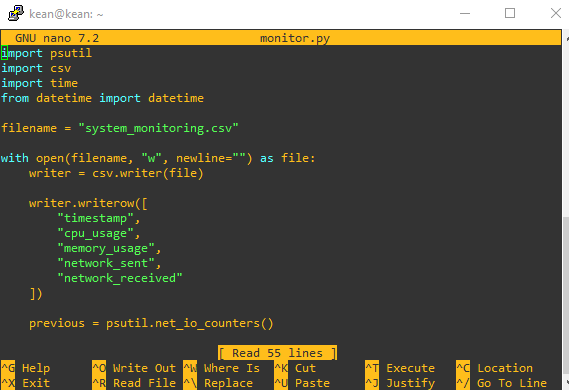This screenshot has width=569, height=390.
Task: Click the ^O Write Out shortcut
Action: click(134, 368)
